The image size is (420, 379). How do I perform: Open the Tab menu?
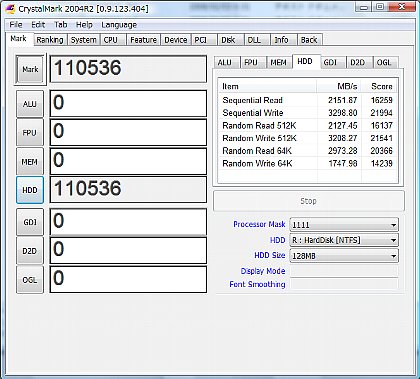pos(60,25)
